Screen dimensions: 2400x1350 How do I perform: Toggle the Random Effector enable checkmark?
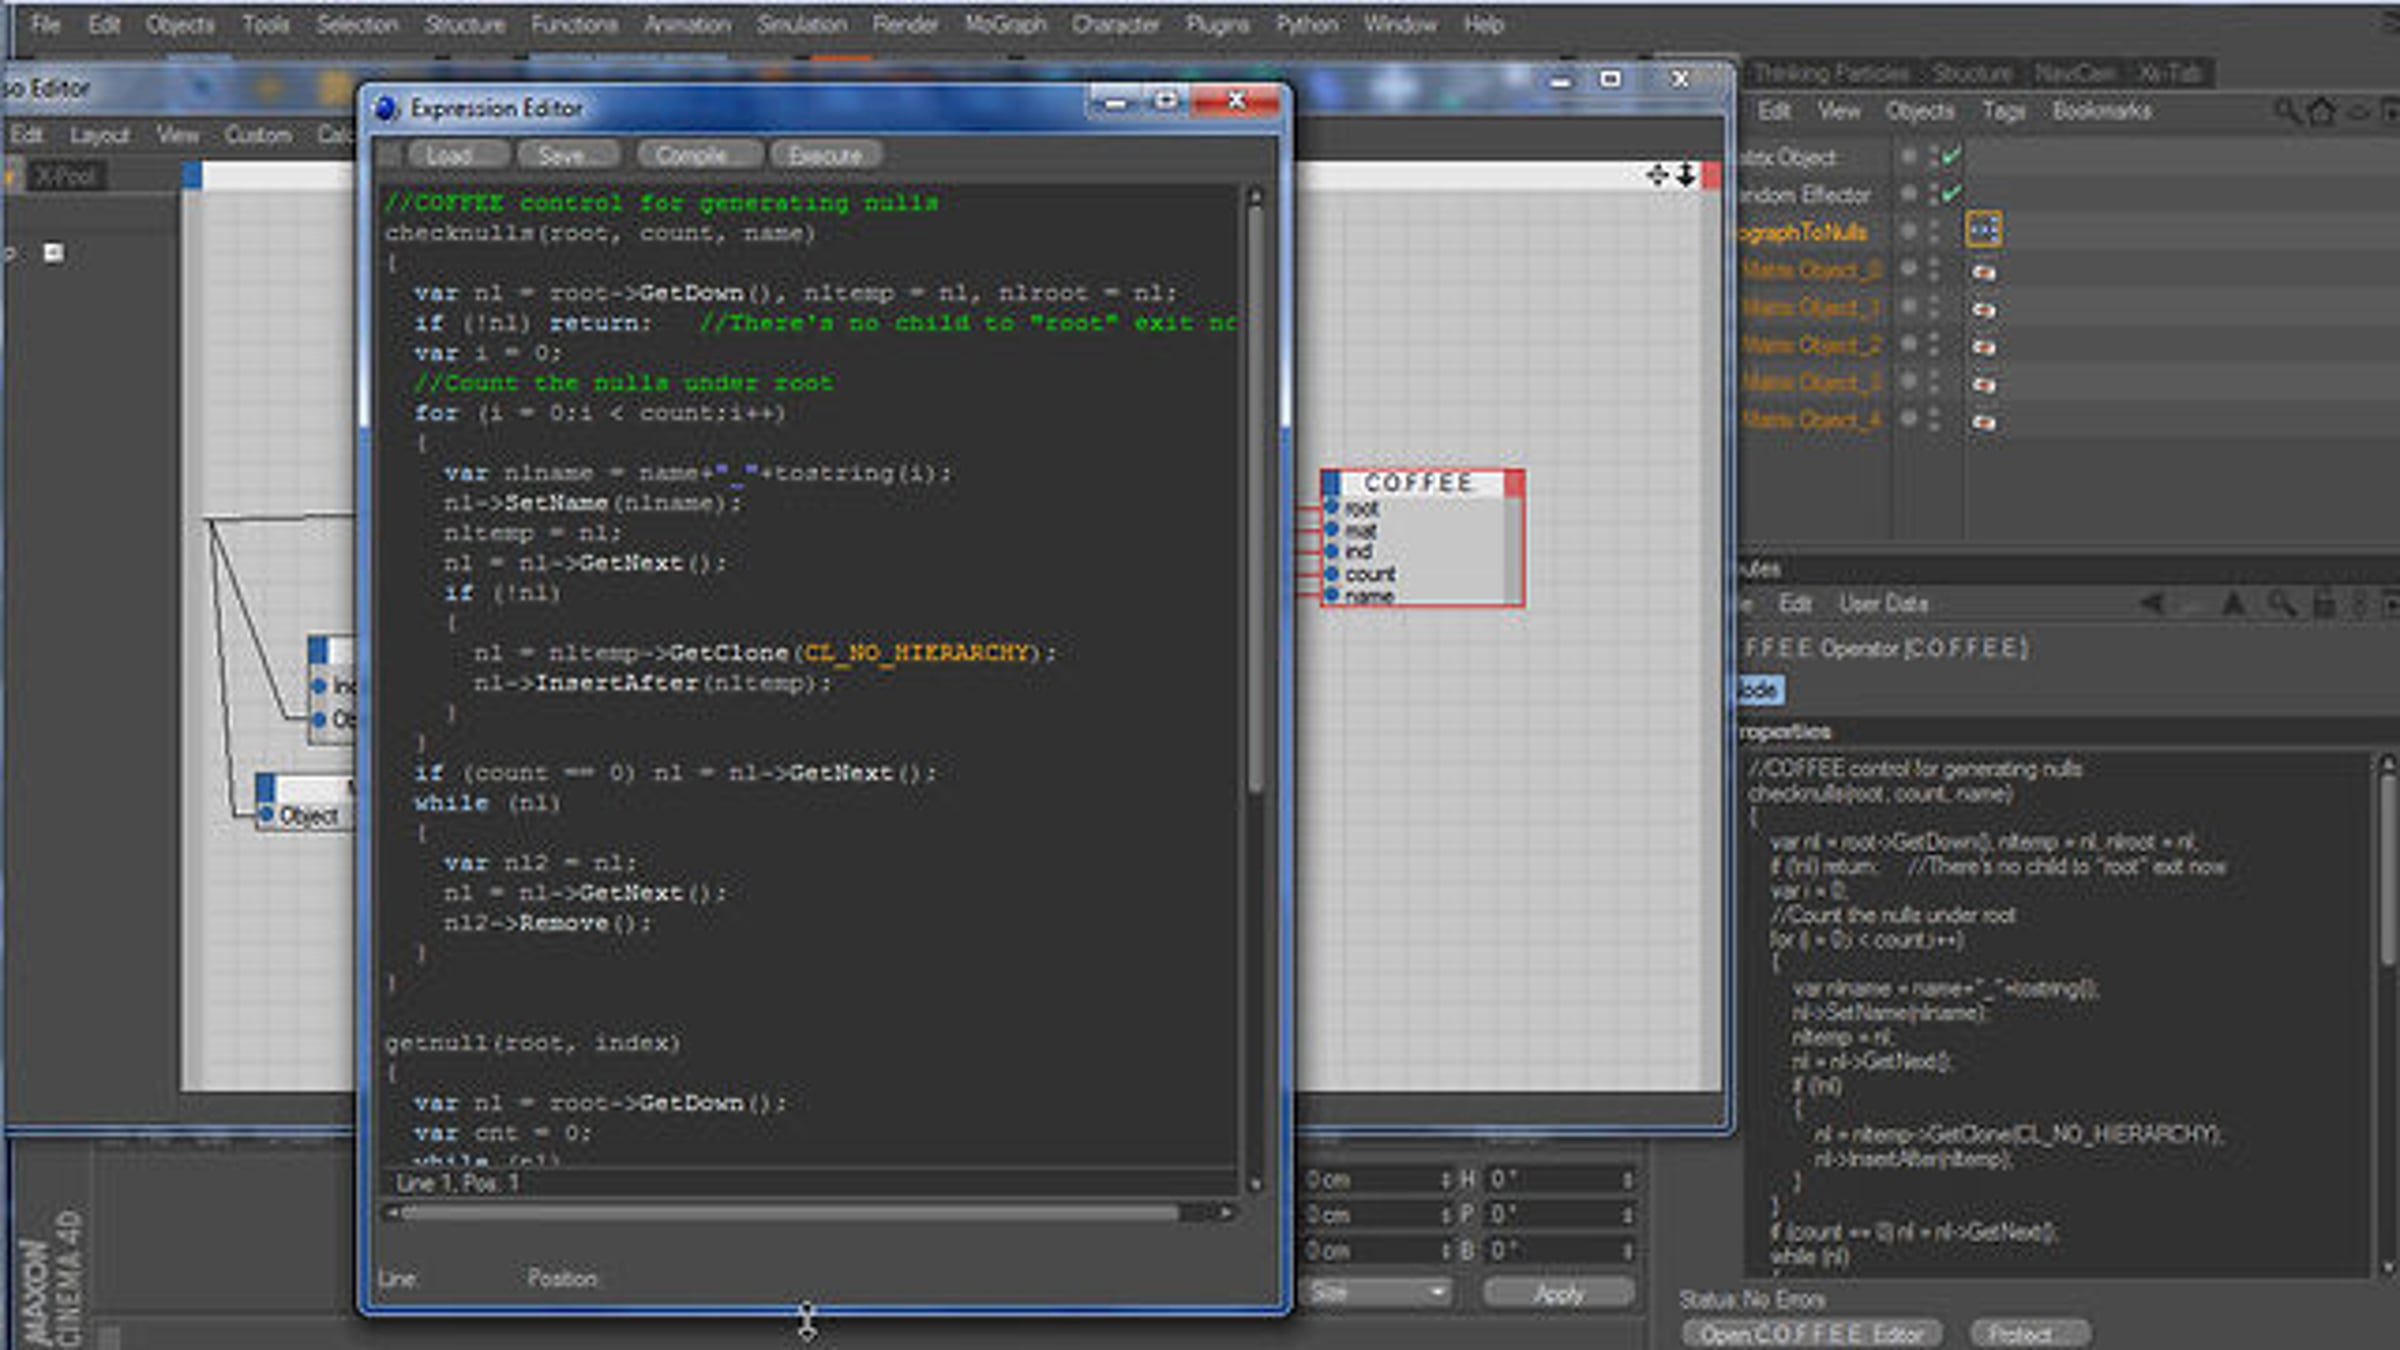click(1951, 192)
